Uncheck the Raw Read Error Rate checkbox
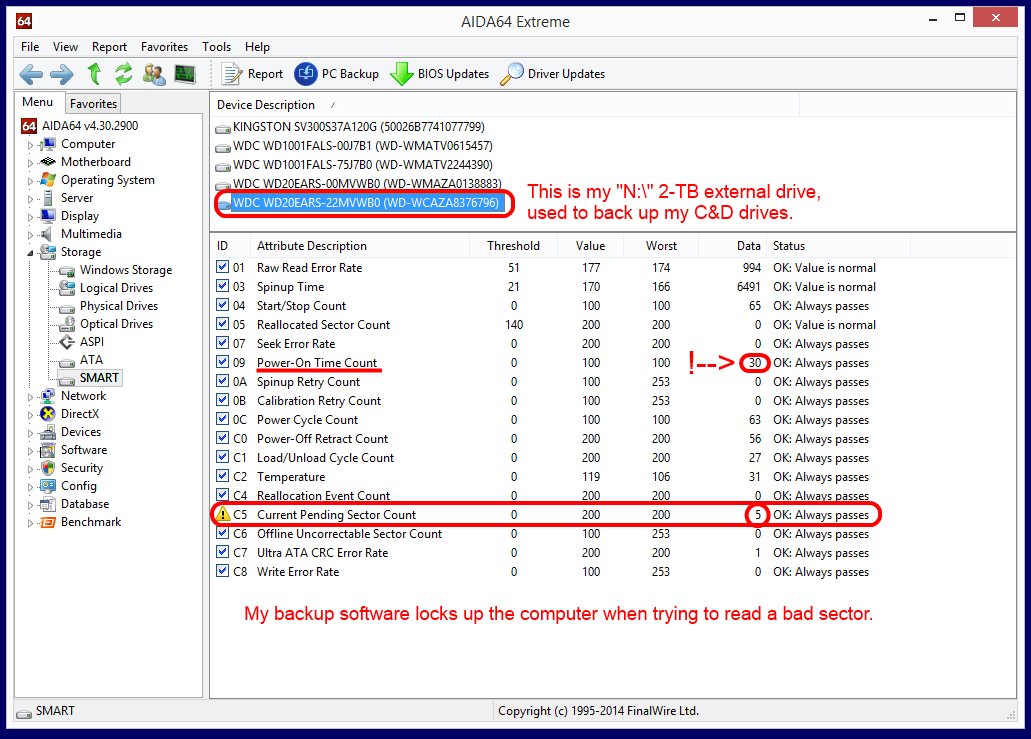 pos(223,267)
